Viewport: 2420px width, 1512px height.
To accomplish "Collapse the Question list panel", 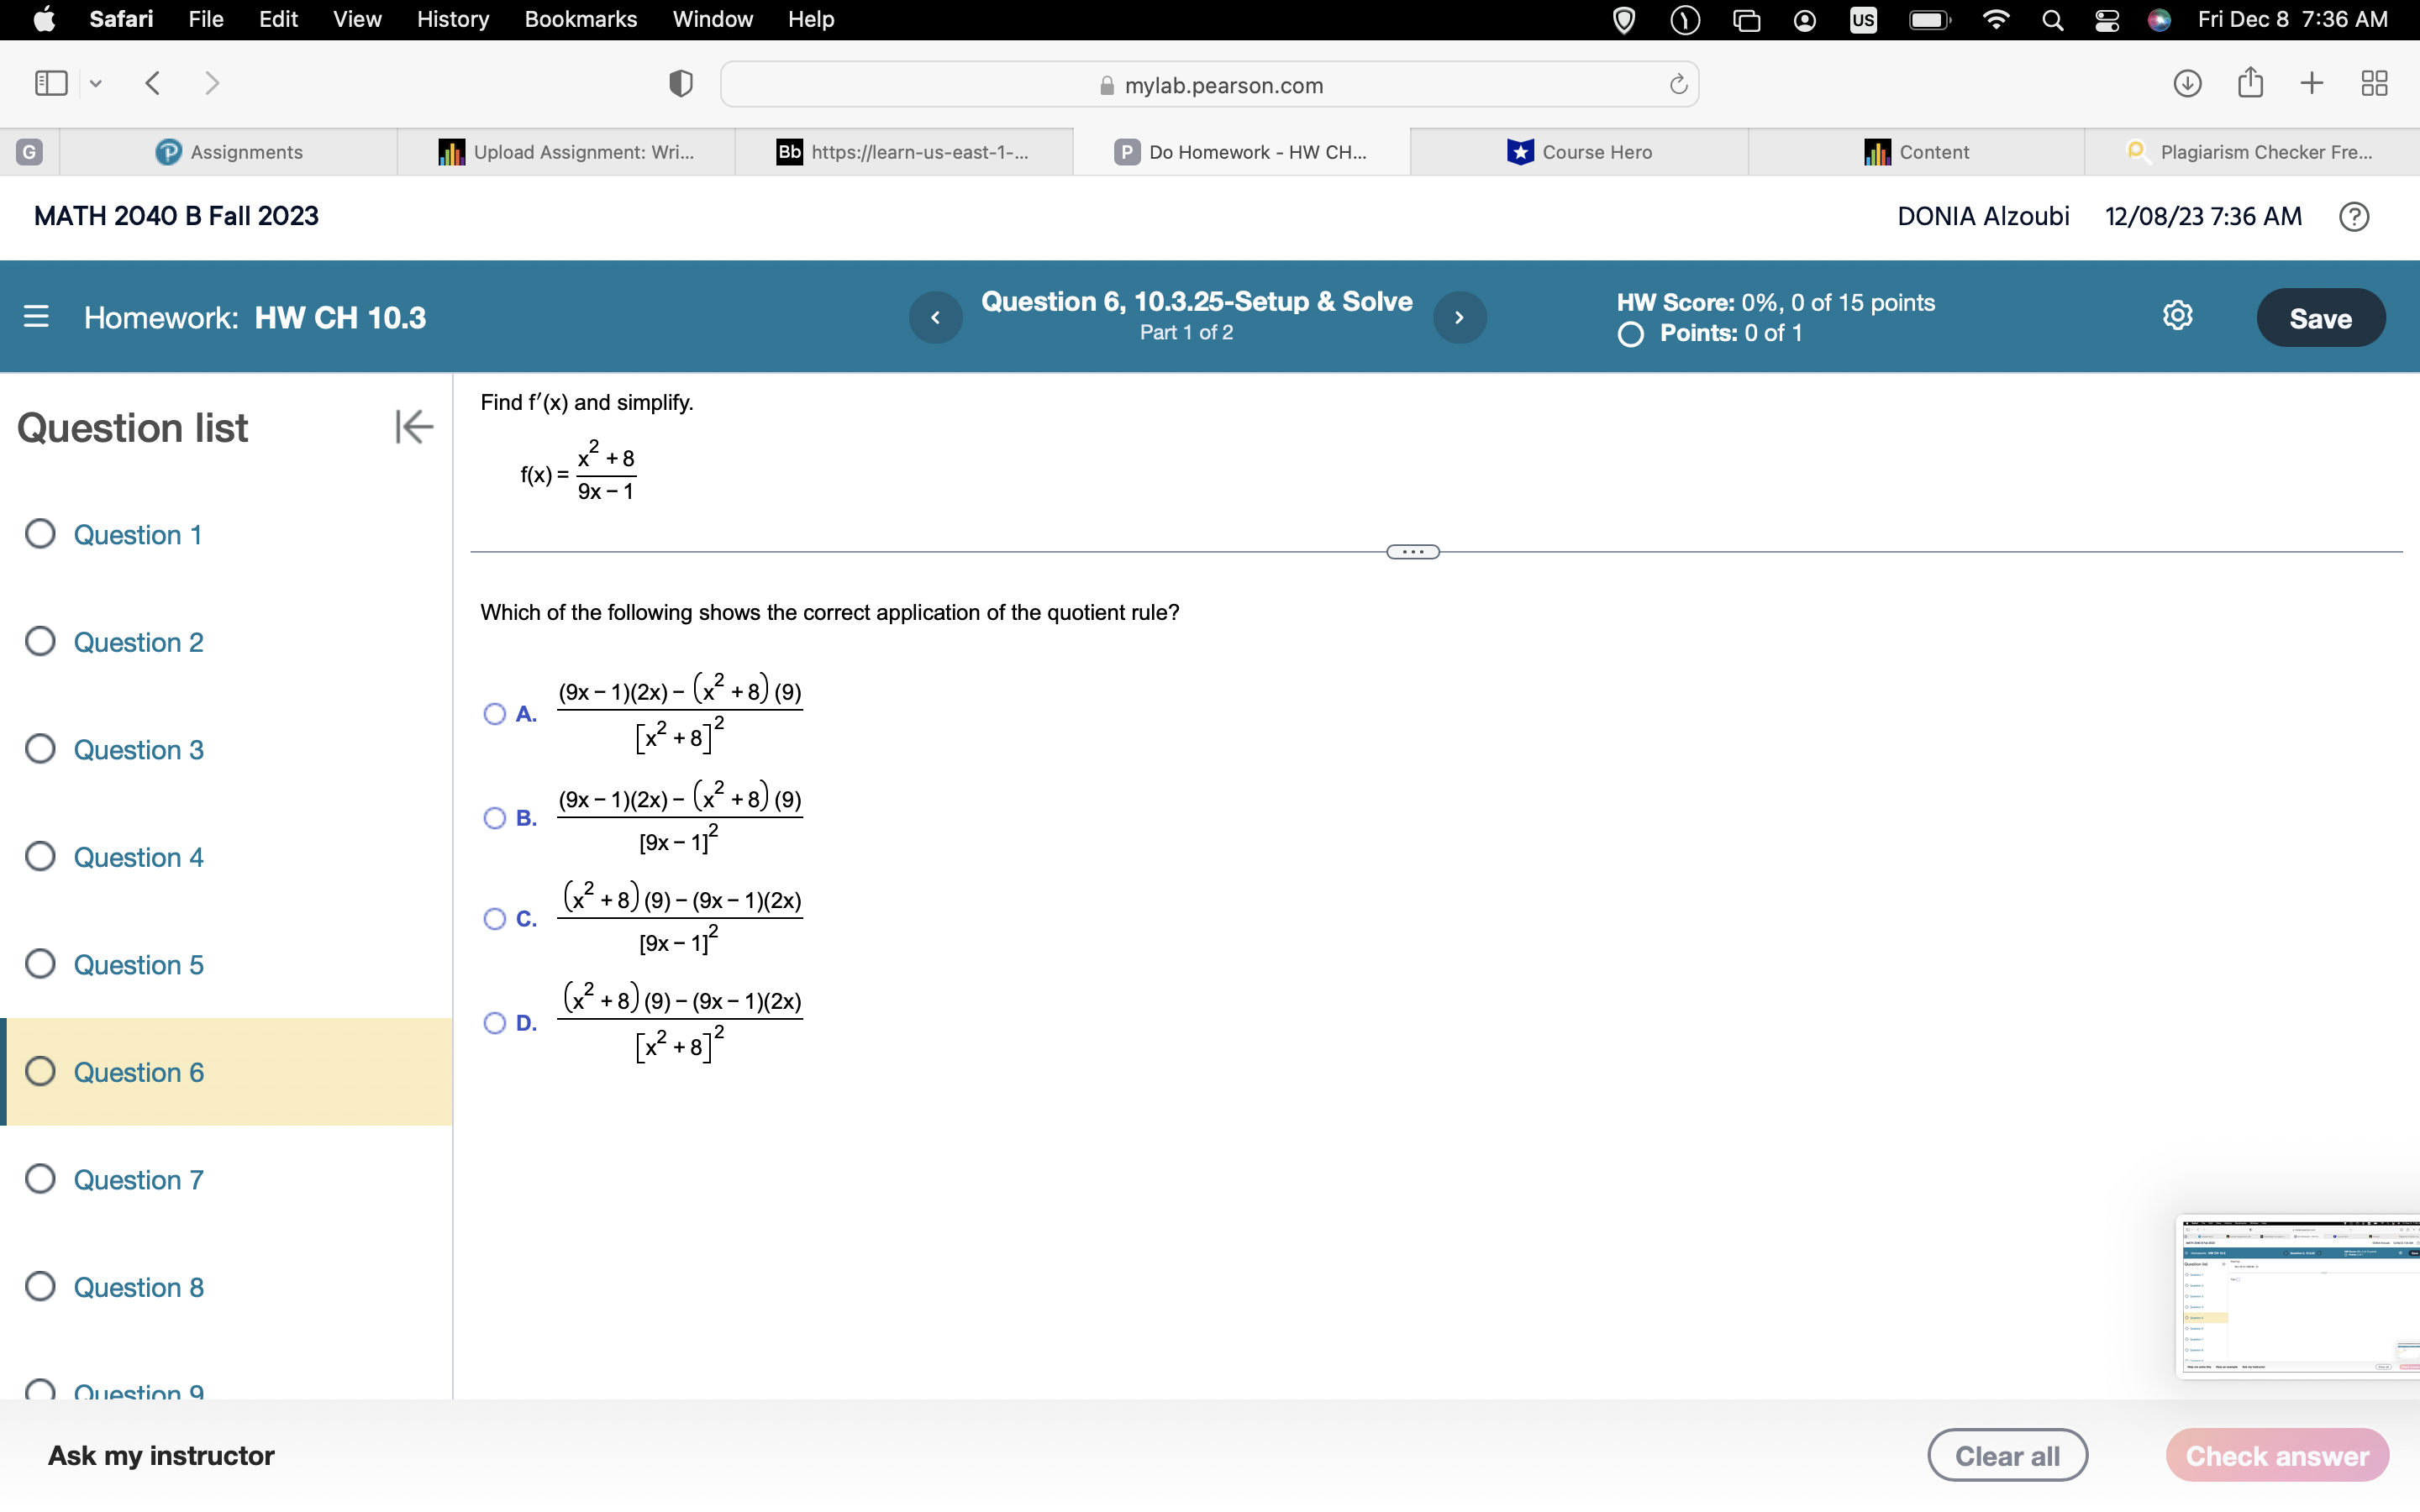I will [x=413, y=427].
